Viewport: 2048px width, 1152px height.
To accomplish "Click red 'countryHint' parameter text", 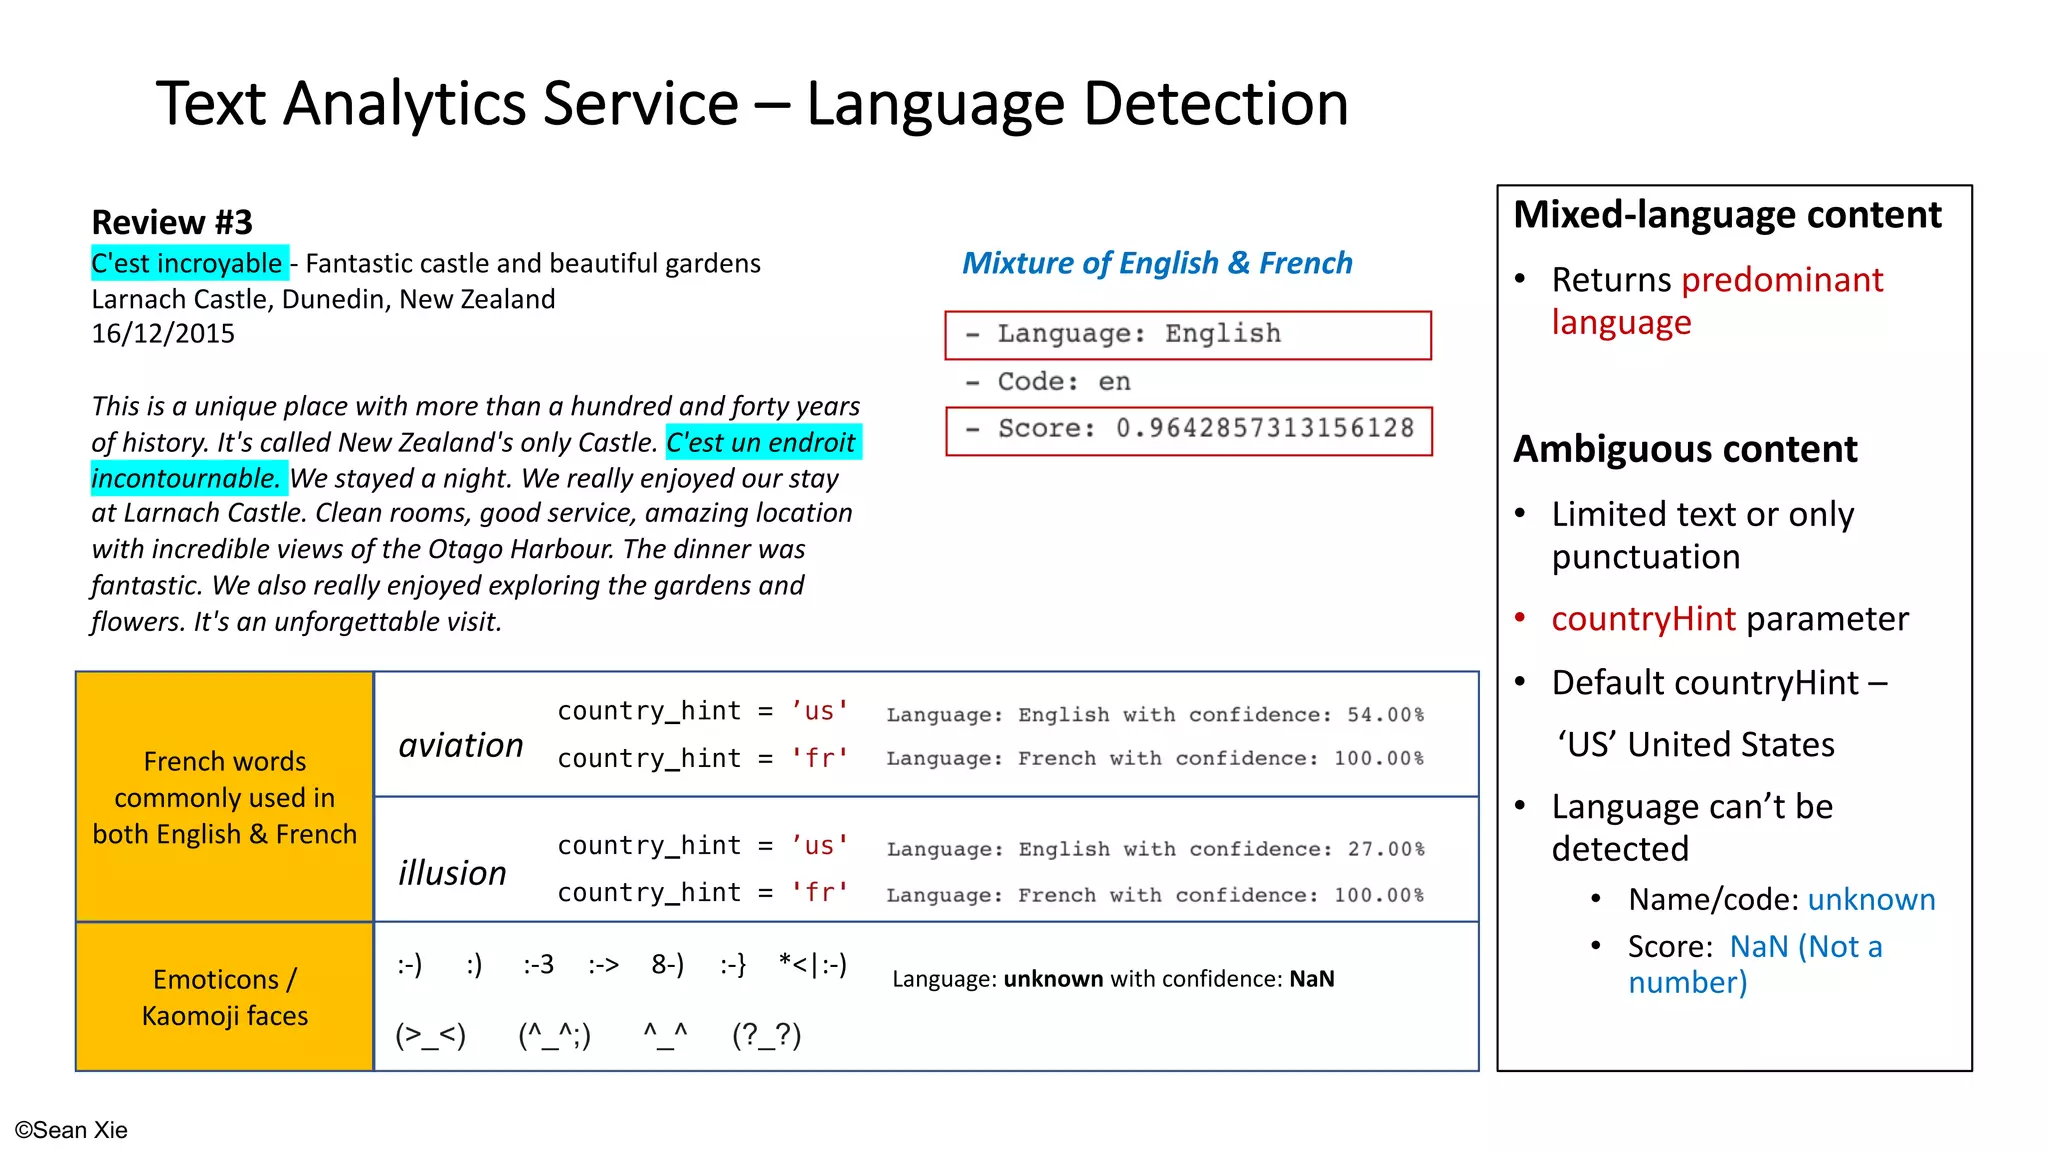I will (1643, 619).
